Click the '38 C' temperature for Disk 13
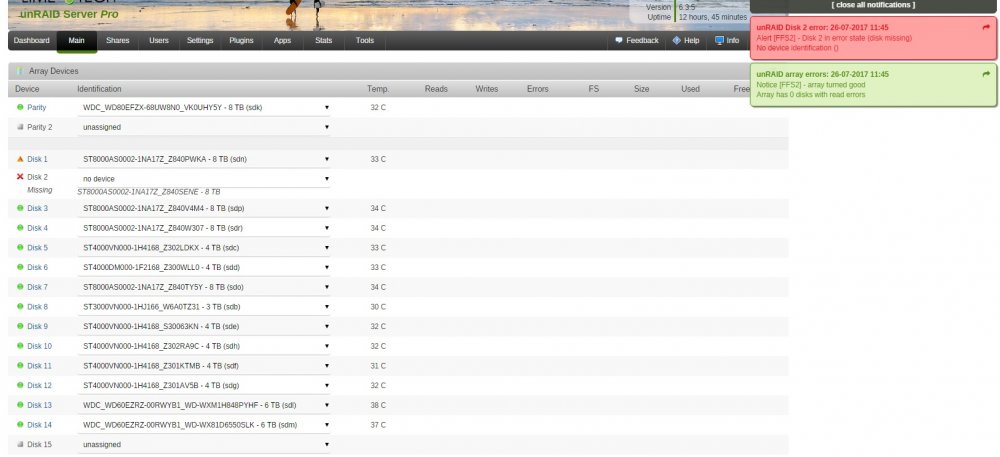Image resolution: width=1000 pixels, height=457 pixels. 378,405
